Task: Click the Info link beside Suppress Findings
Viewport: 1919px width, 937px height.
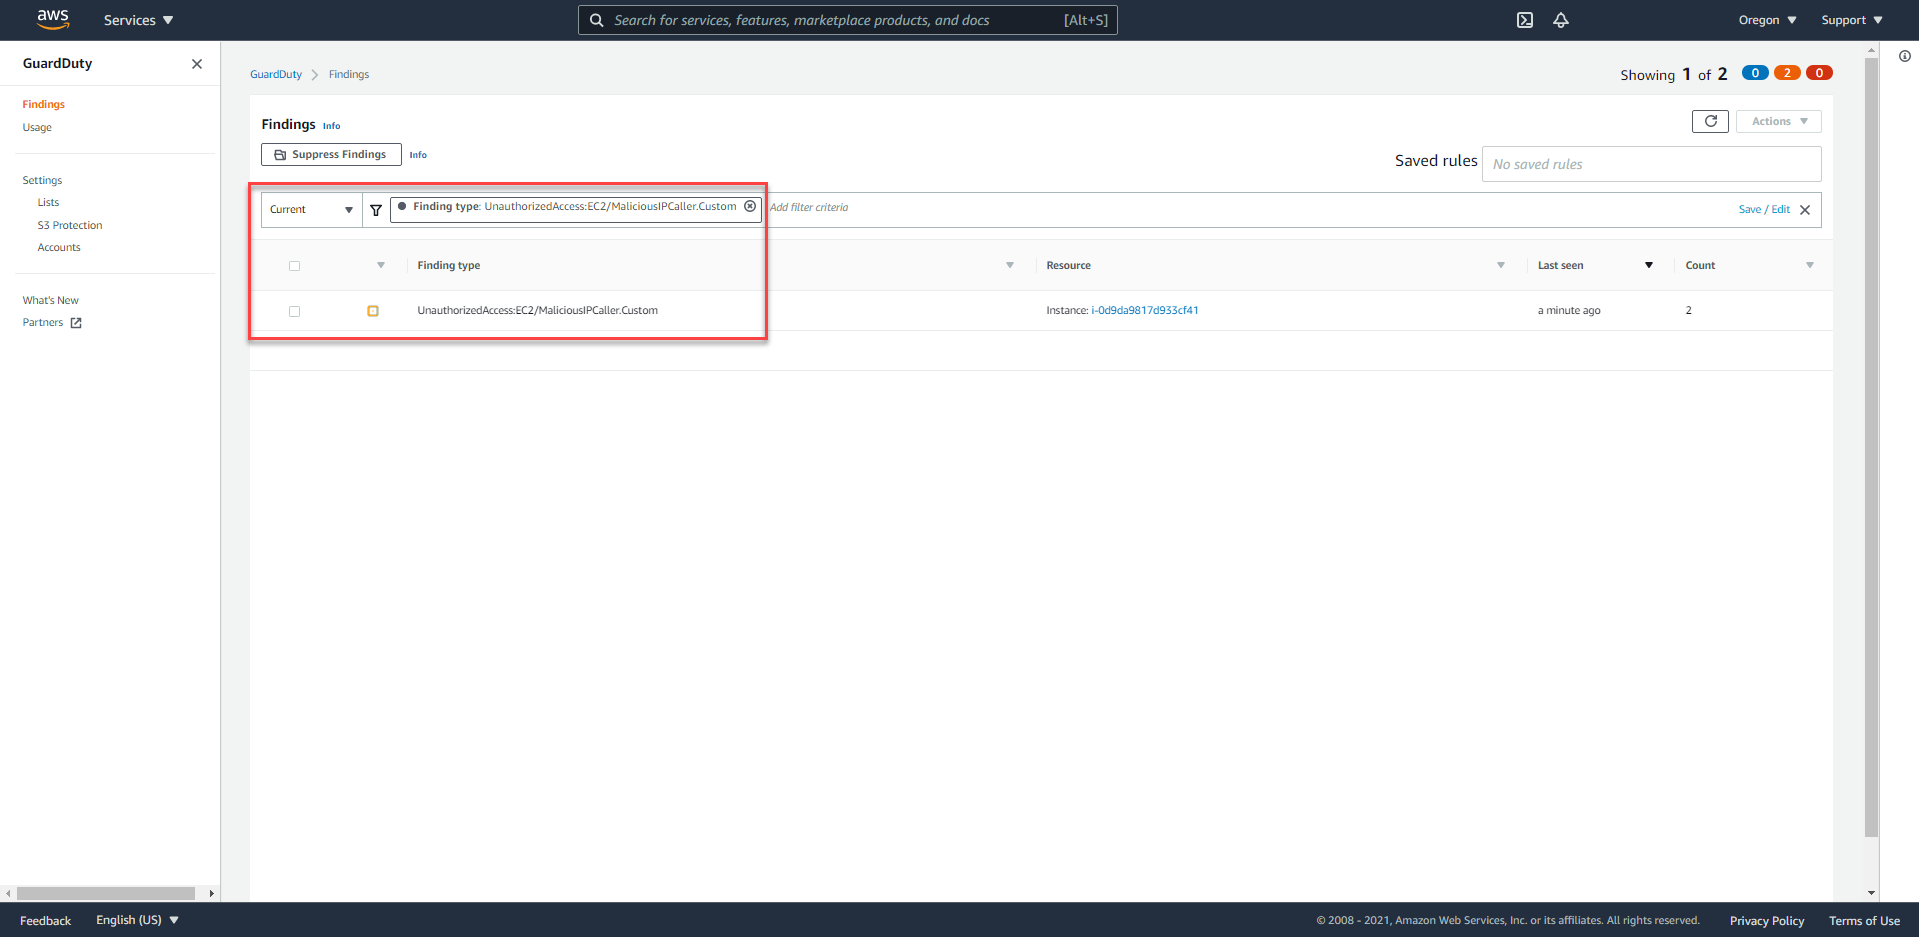Action: click(418, 155)
